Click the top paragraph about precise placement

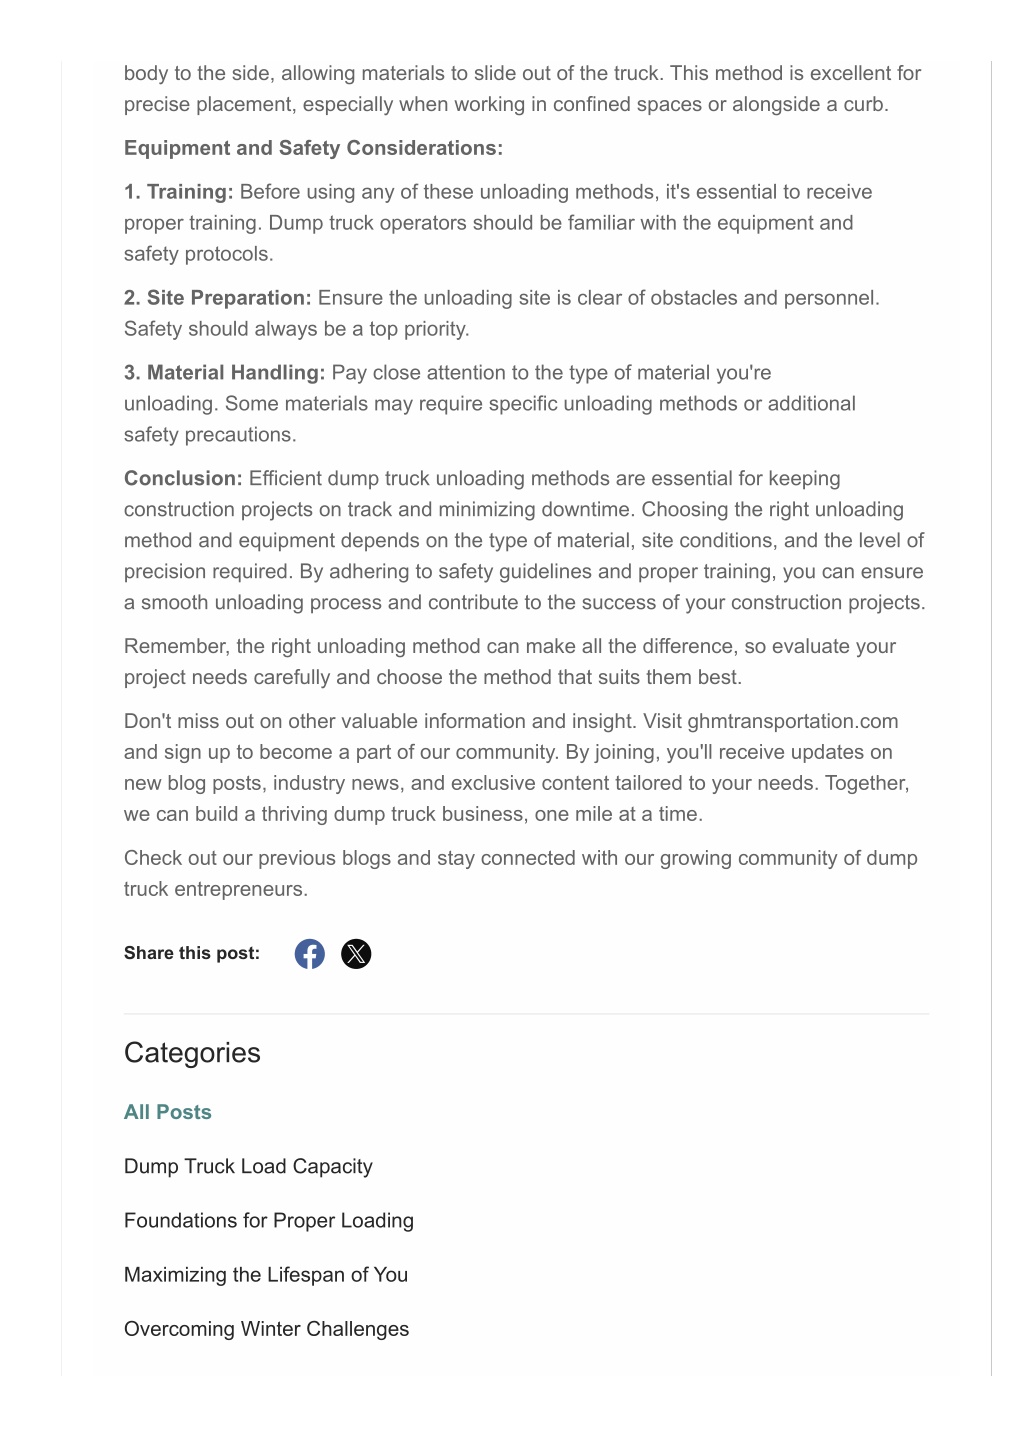[522, 89]
